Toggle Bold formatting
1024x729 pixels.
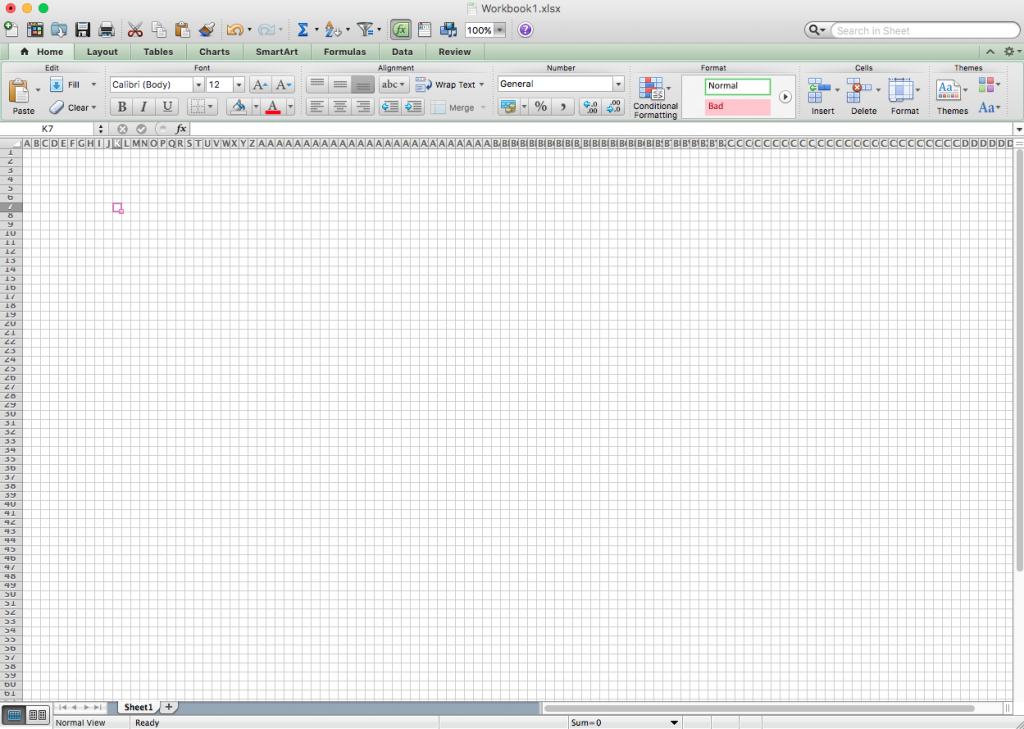tap(121, 107)
